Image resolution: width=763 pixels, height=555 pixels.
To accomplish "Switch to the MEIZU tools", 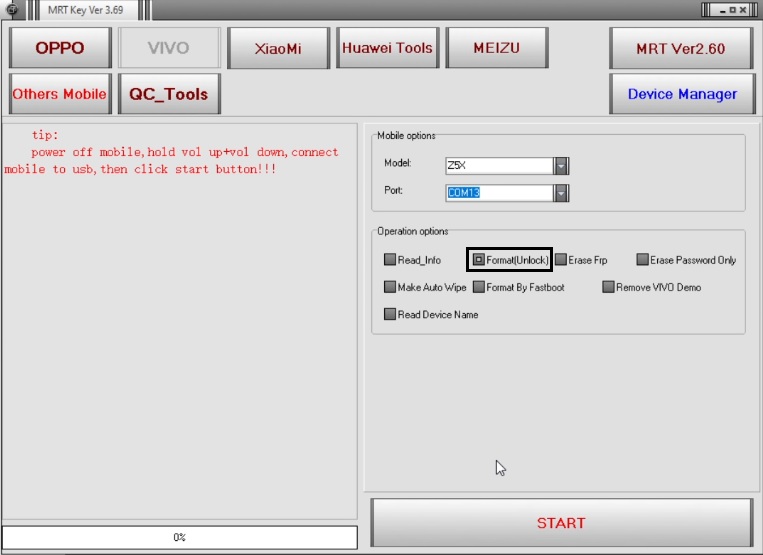I will (x=497, y=48).
